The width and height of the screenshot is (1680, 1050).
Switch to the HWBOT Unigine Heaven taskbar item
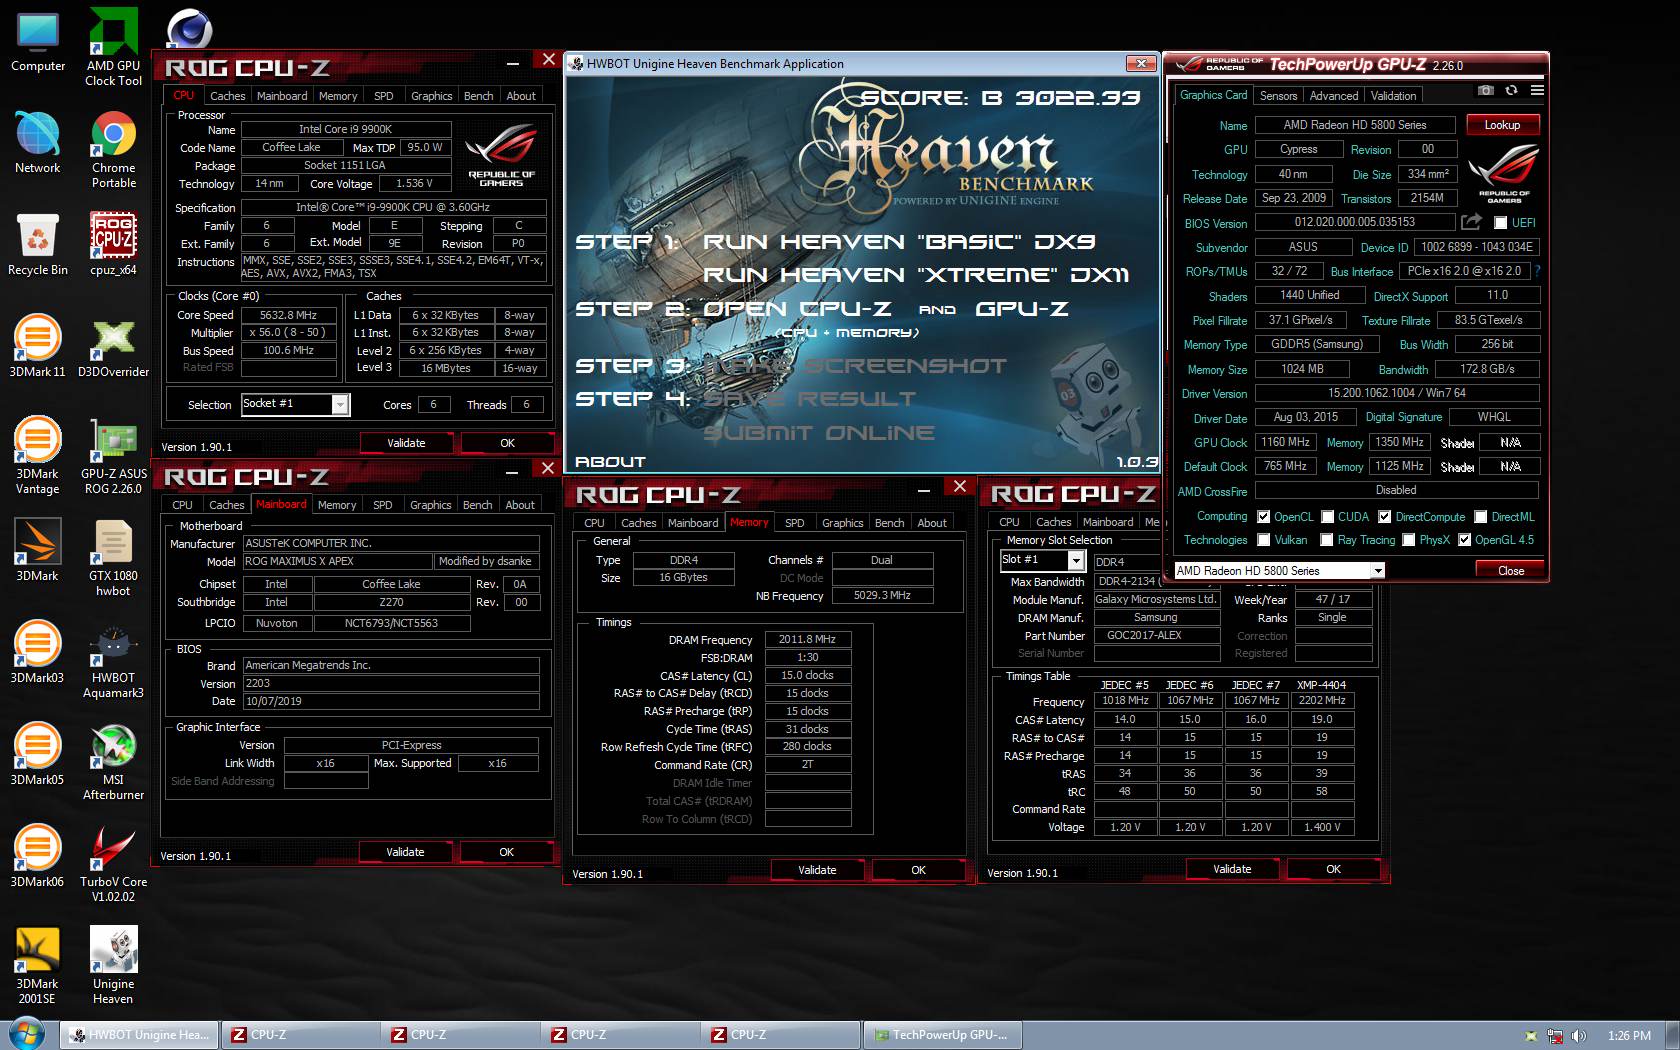139,1035
